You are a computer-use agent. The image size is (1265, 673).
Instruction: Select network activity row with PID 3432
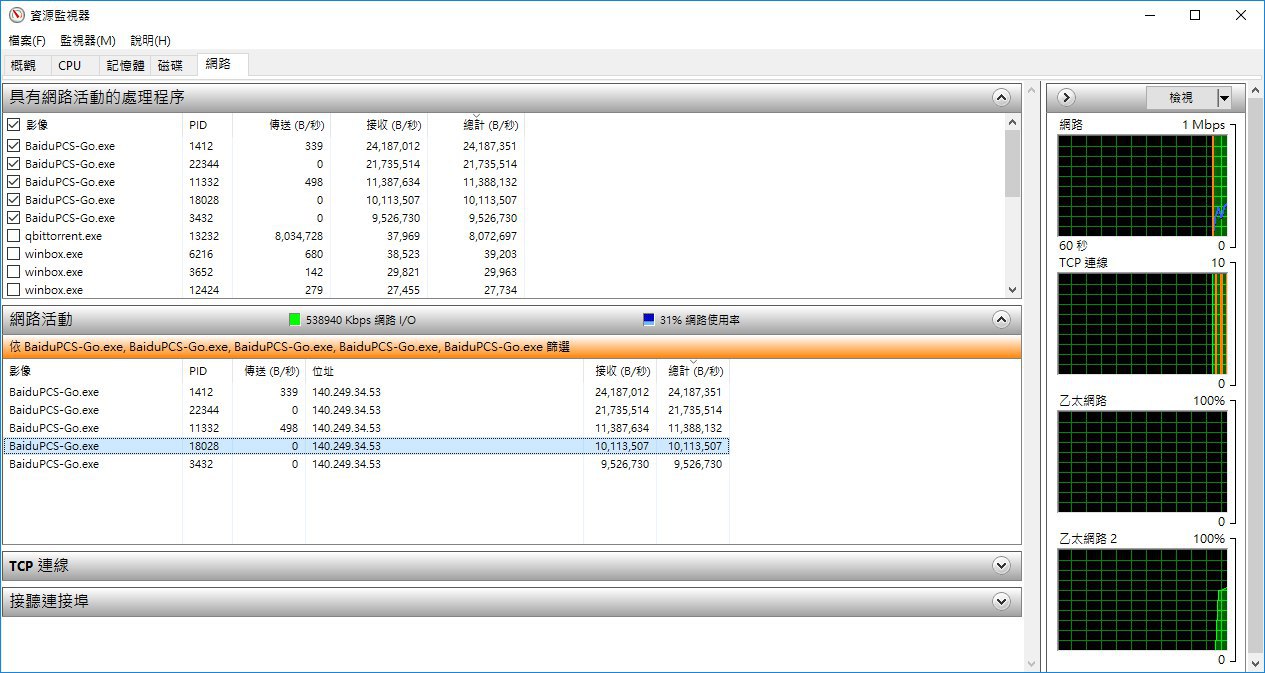(x=366, y=464)
